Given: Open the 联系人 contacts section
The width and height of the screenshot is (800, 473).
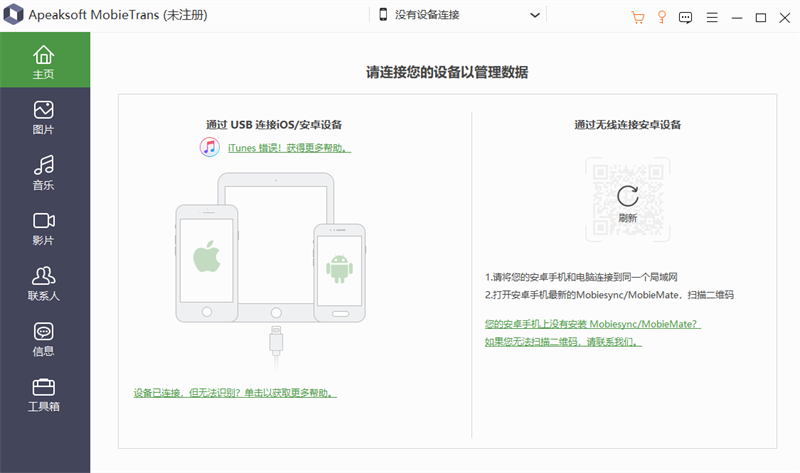Looking at the screenshot, I should (44, 284).
